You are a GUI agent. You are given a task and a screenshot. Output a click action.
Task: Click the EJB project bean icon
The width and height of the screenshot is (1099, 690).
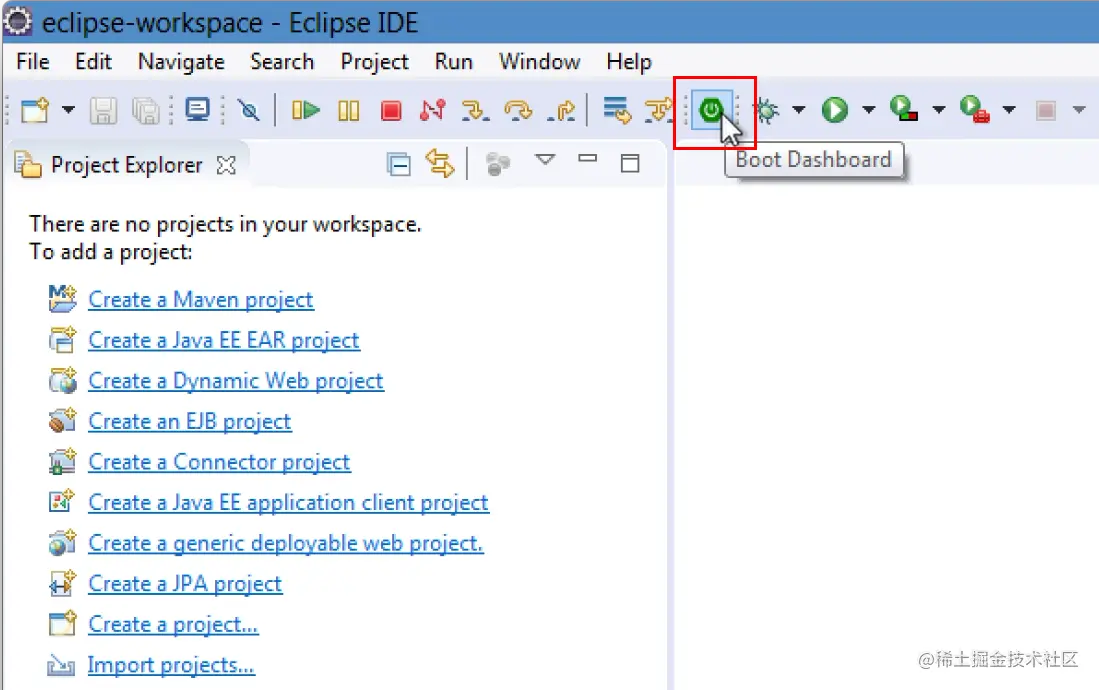pos(62,420)
